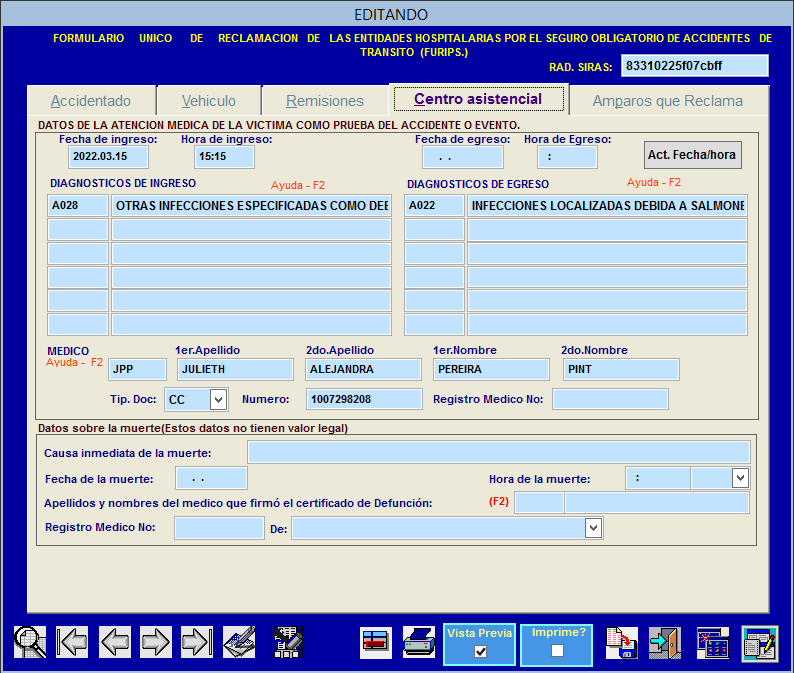
Task: Click the OTRAS INFECCIONES ESPECIFICADAS description field
Action: coord(251,206)
